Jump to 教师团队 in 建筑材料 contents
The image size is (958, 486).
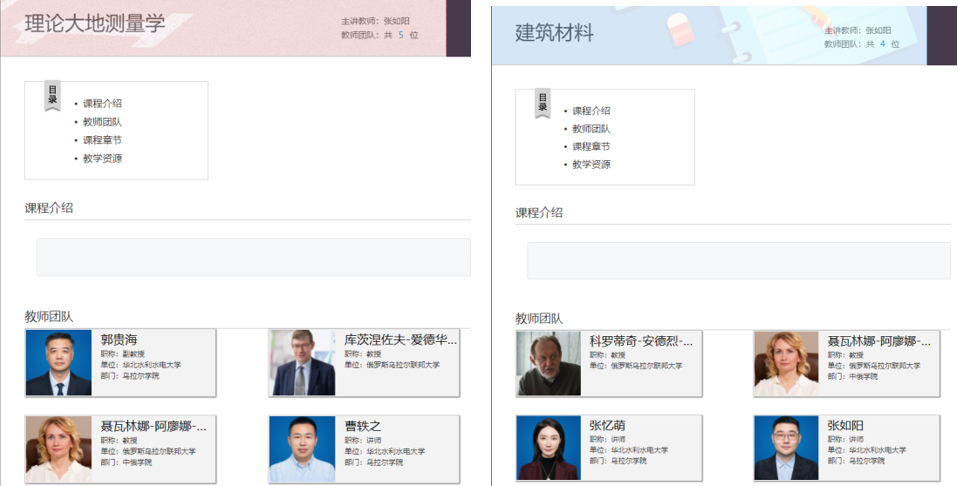pos(591,129)
